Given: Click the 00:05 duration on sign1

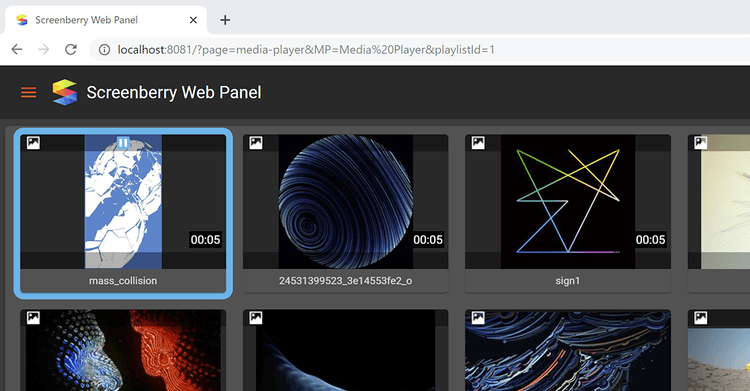Looking at the screenshot, I should pyautogui.click(x=651, y=239).
